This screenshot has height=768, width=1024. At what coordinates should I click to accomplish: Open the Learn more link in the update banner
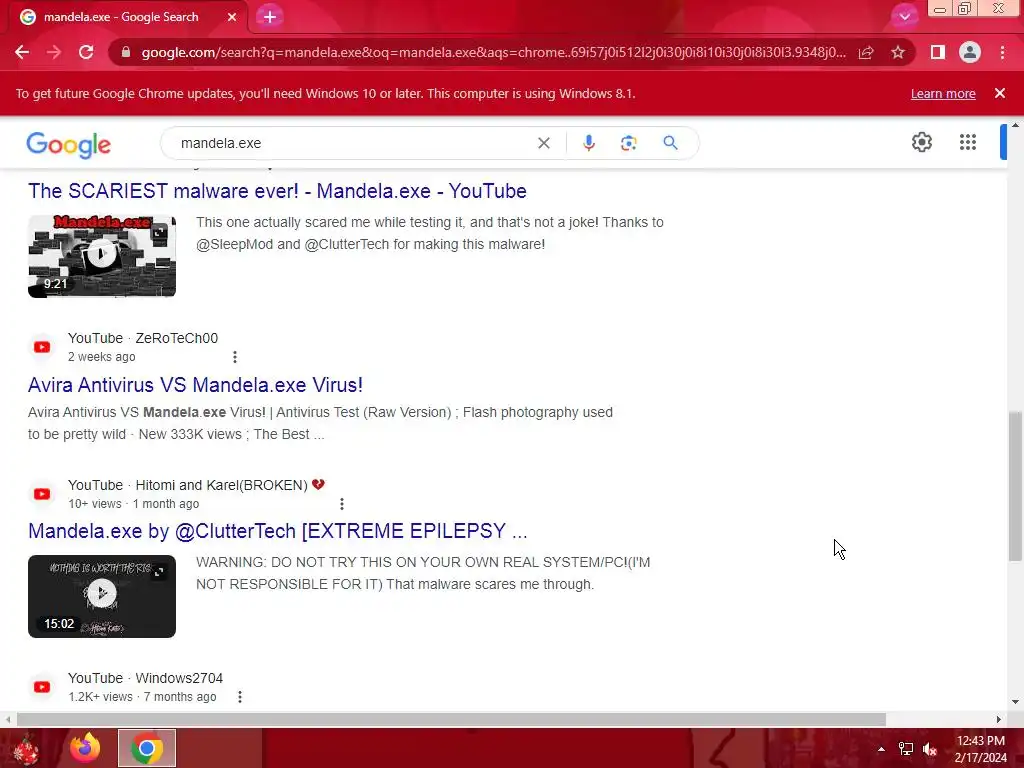pos(943,93)
